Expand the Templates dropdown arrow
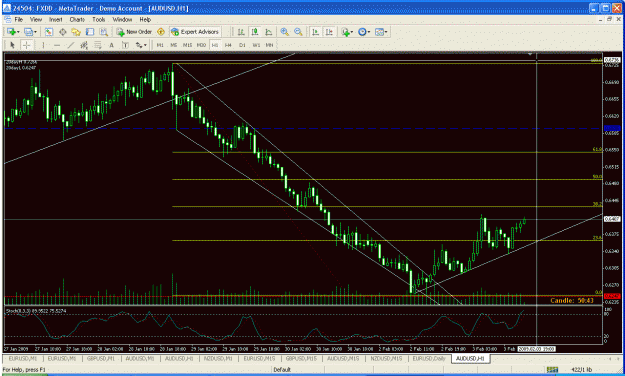 click(x=386, y=32)
